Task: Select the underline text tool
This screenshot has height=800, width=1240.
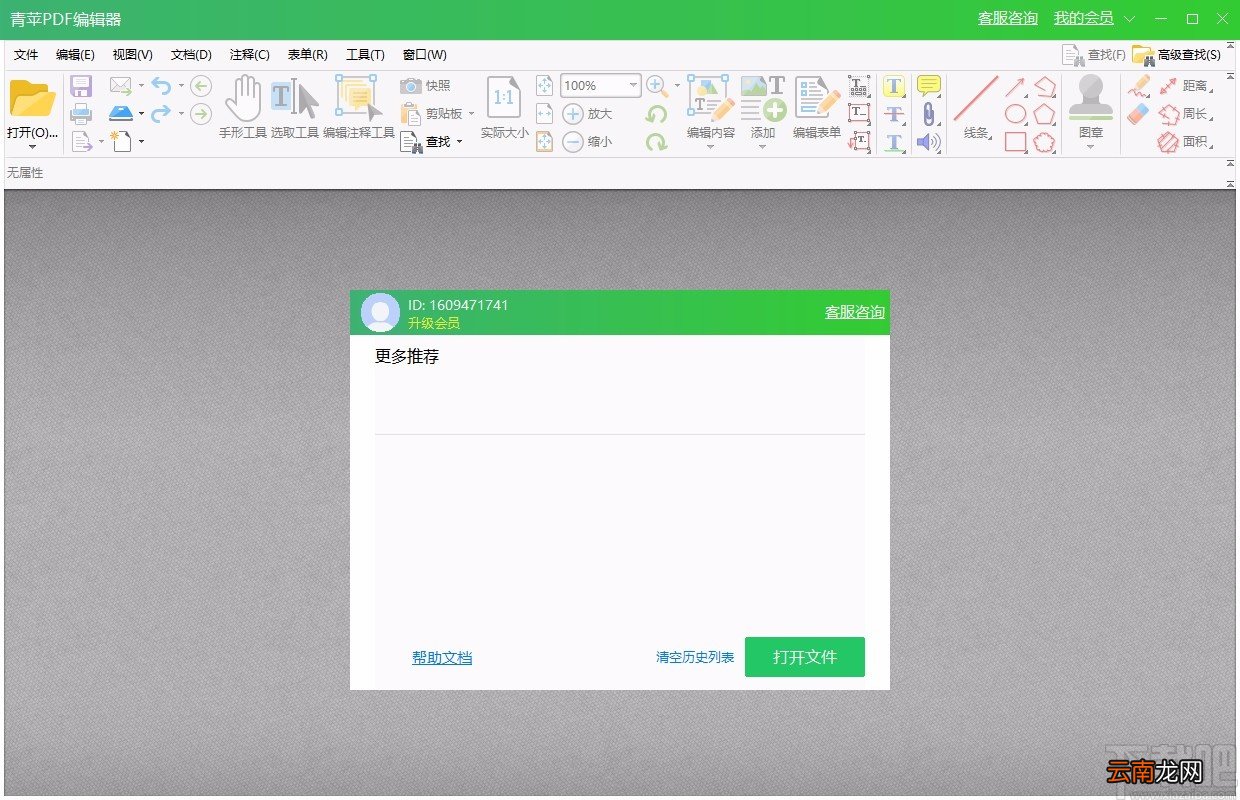Action: tap(894, 142)
